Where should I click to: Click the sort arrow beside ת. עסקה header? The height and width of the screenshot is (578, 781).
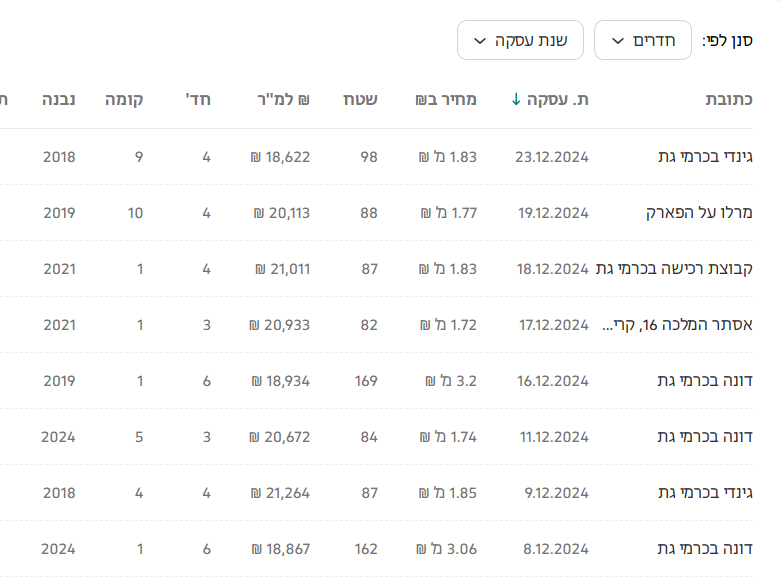pyautogui.click(x=516, y=100)
